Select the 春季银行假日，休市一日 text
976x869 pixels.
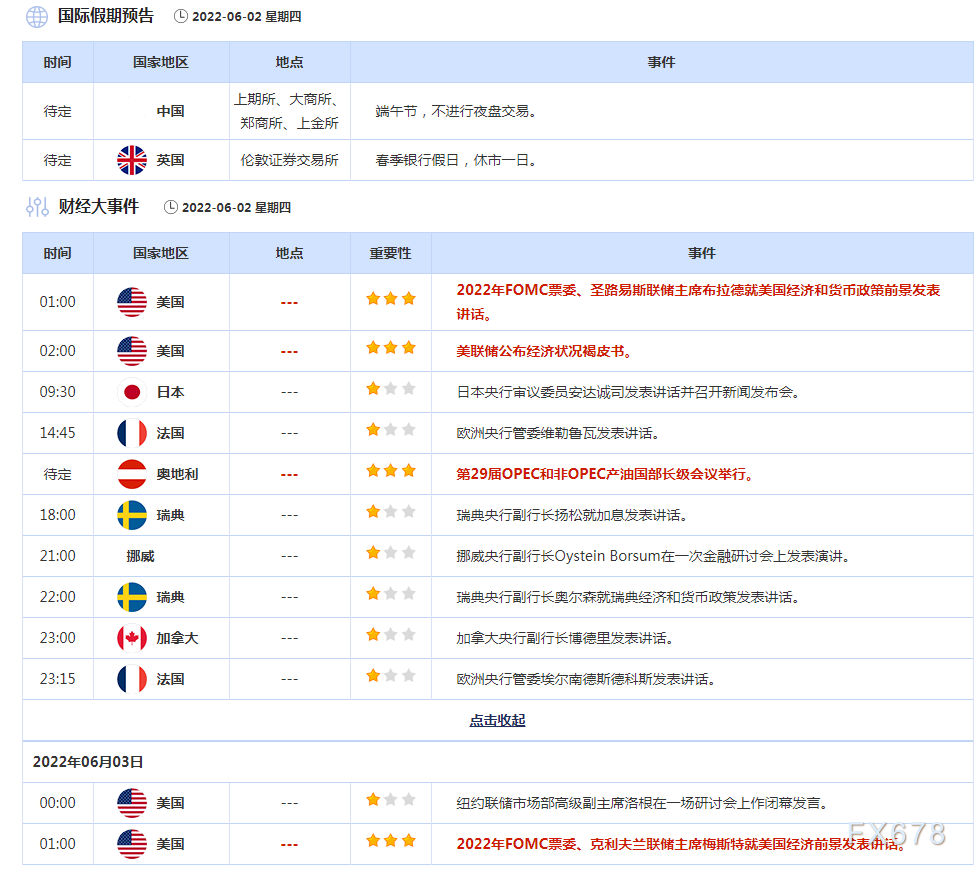coord(456,161)
